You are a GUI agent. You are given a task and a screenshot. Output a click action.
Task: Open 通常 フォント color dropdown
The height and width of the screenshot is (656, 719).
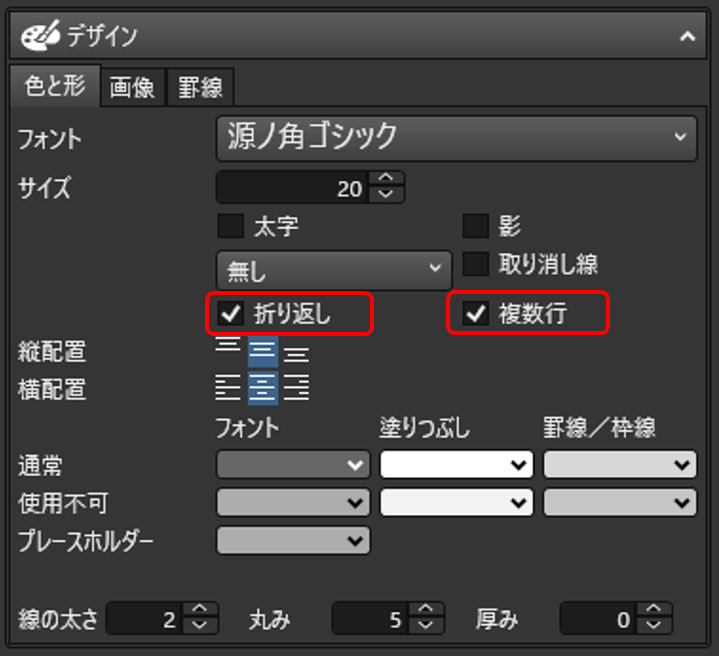[293, 464]
